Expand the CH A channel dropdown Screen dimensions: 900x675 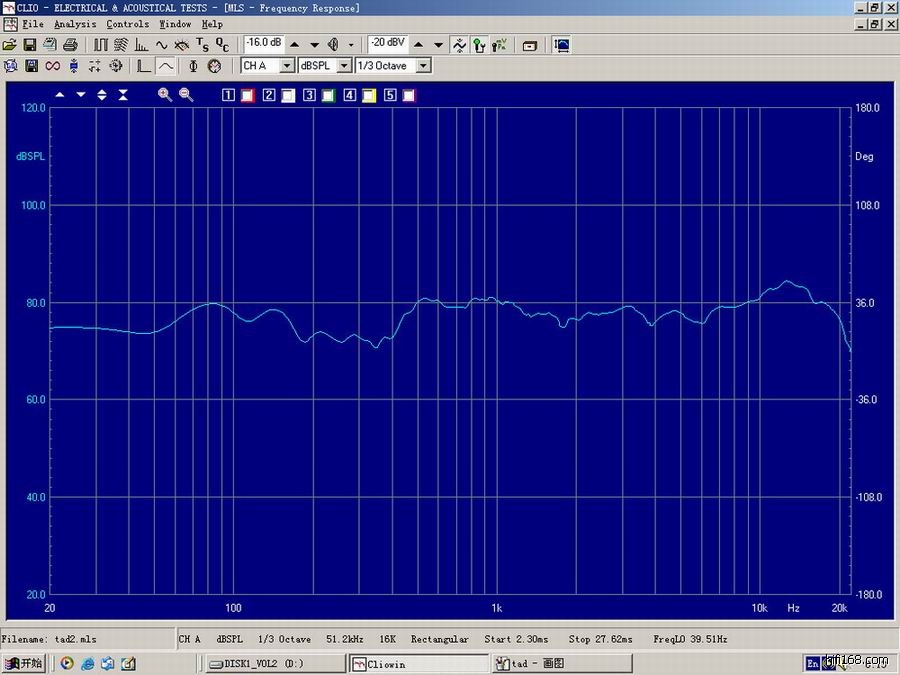coord(287,66)
